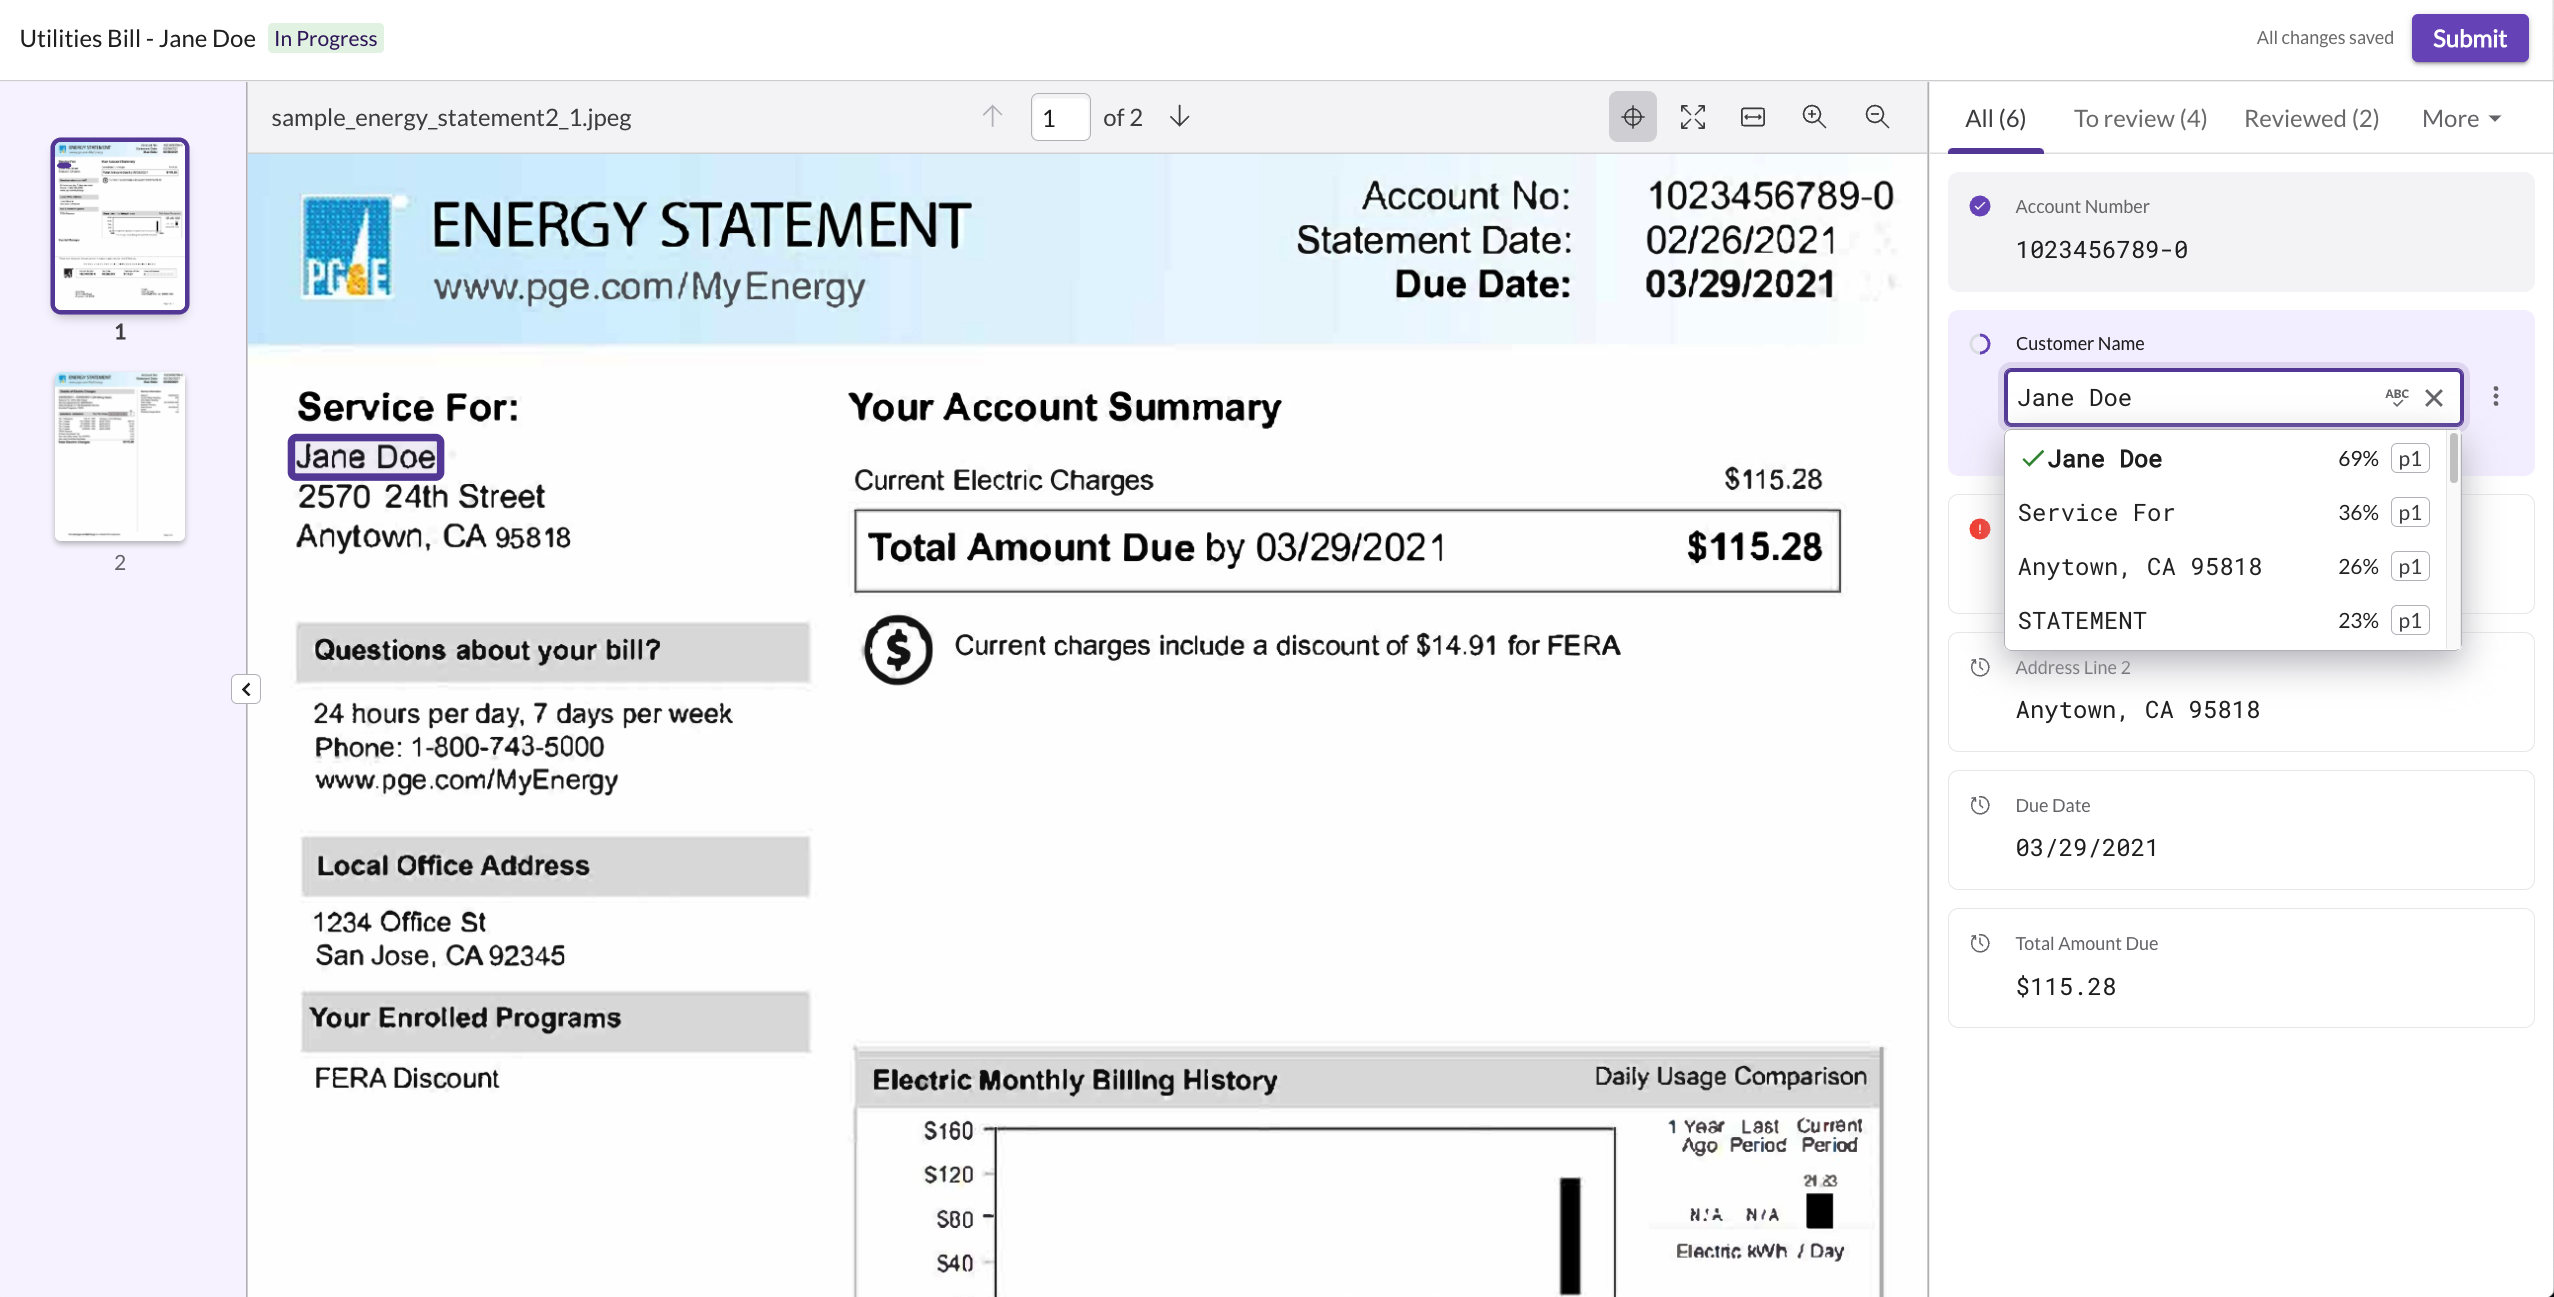The height and width of the screenshot is (1297, 2554).
Task: Open Customer Name three-dot options menu
Action: pos(2496,397)
